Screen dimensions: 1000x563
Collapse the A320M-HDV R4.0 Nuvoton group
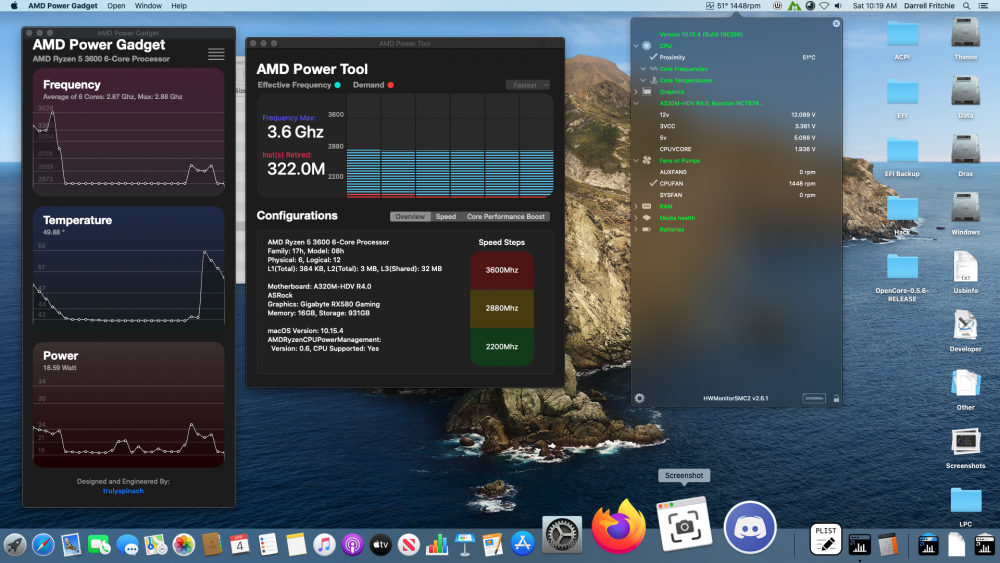636,103
